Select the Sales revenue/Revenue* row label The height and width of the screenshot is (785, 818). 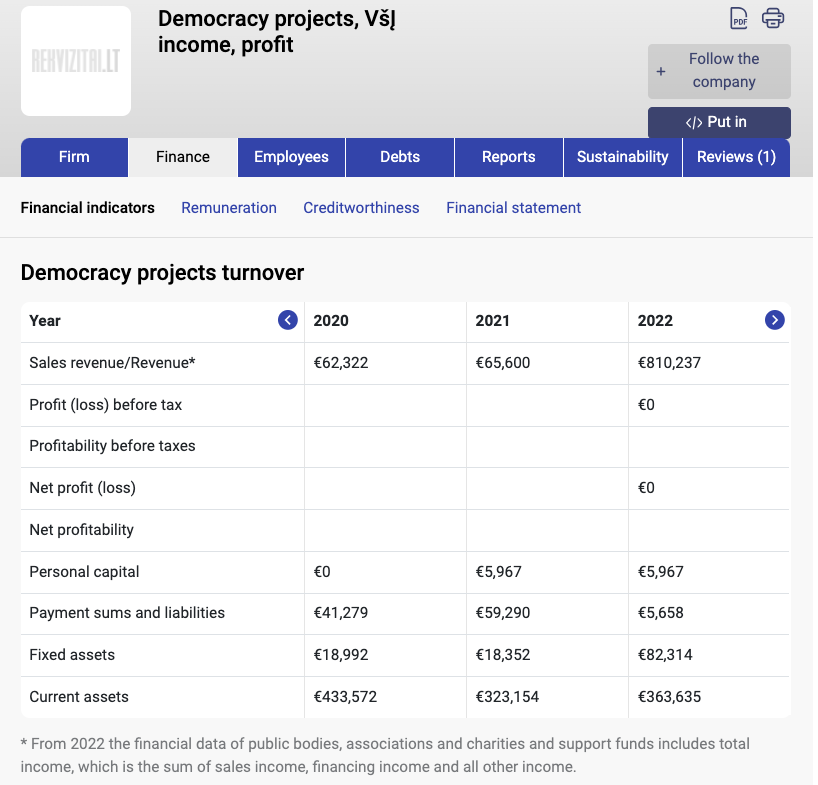click(x=112, y=363)
